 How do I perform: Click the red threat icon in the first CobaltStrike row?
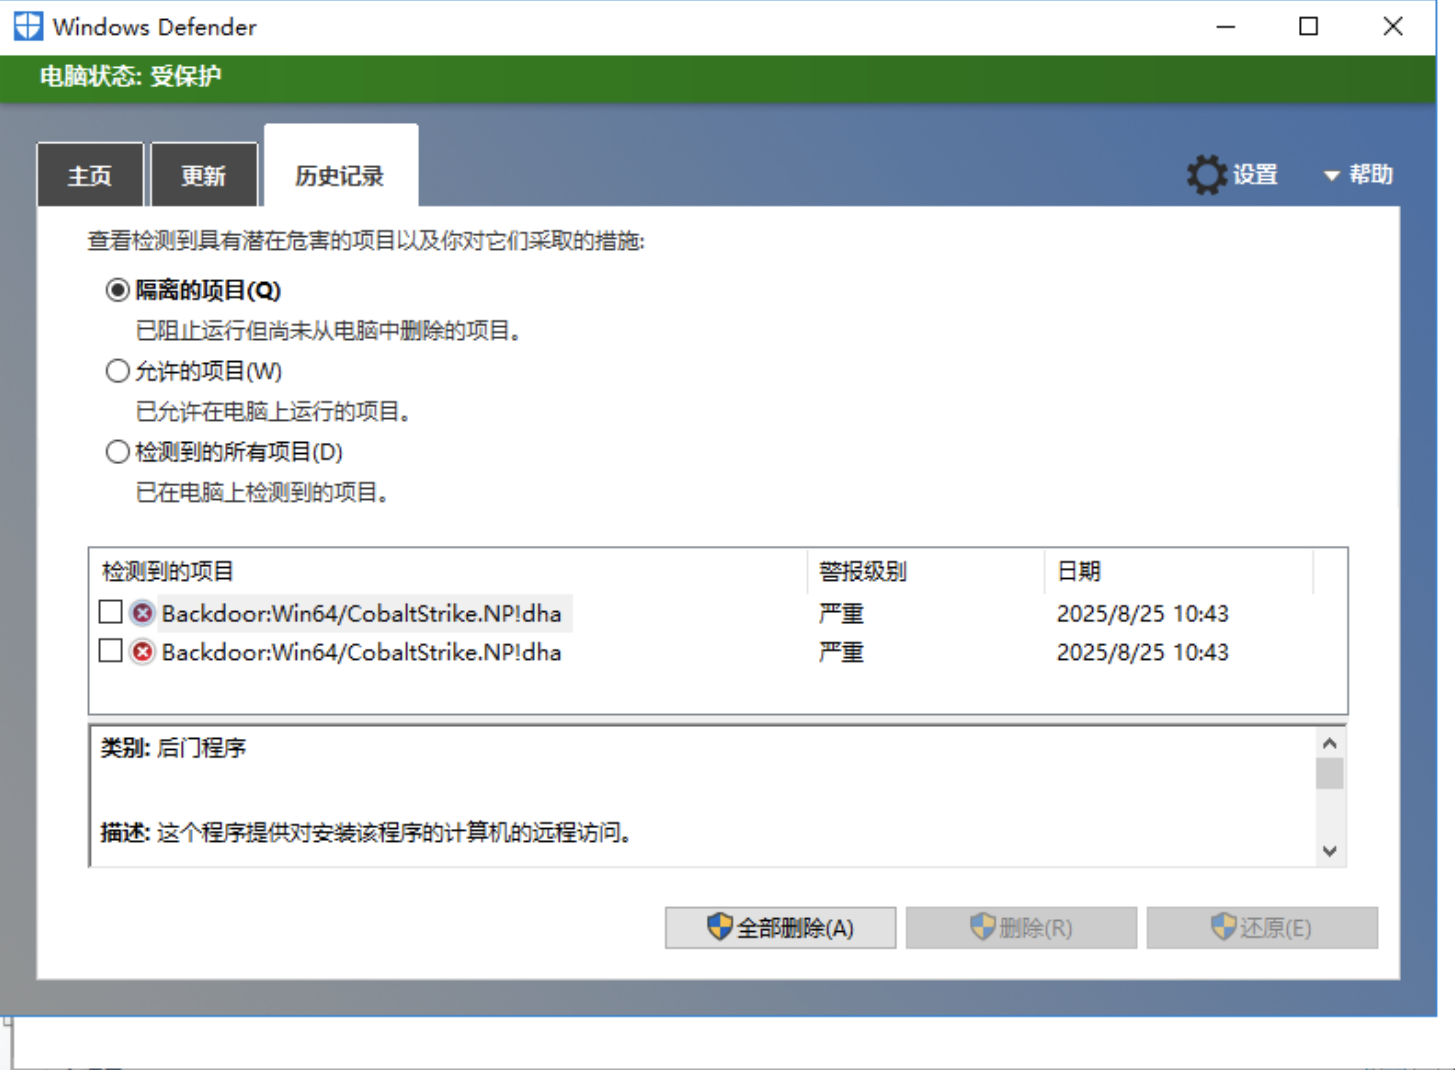(x=143, y=613)
